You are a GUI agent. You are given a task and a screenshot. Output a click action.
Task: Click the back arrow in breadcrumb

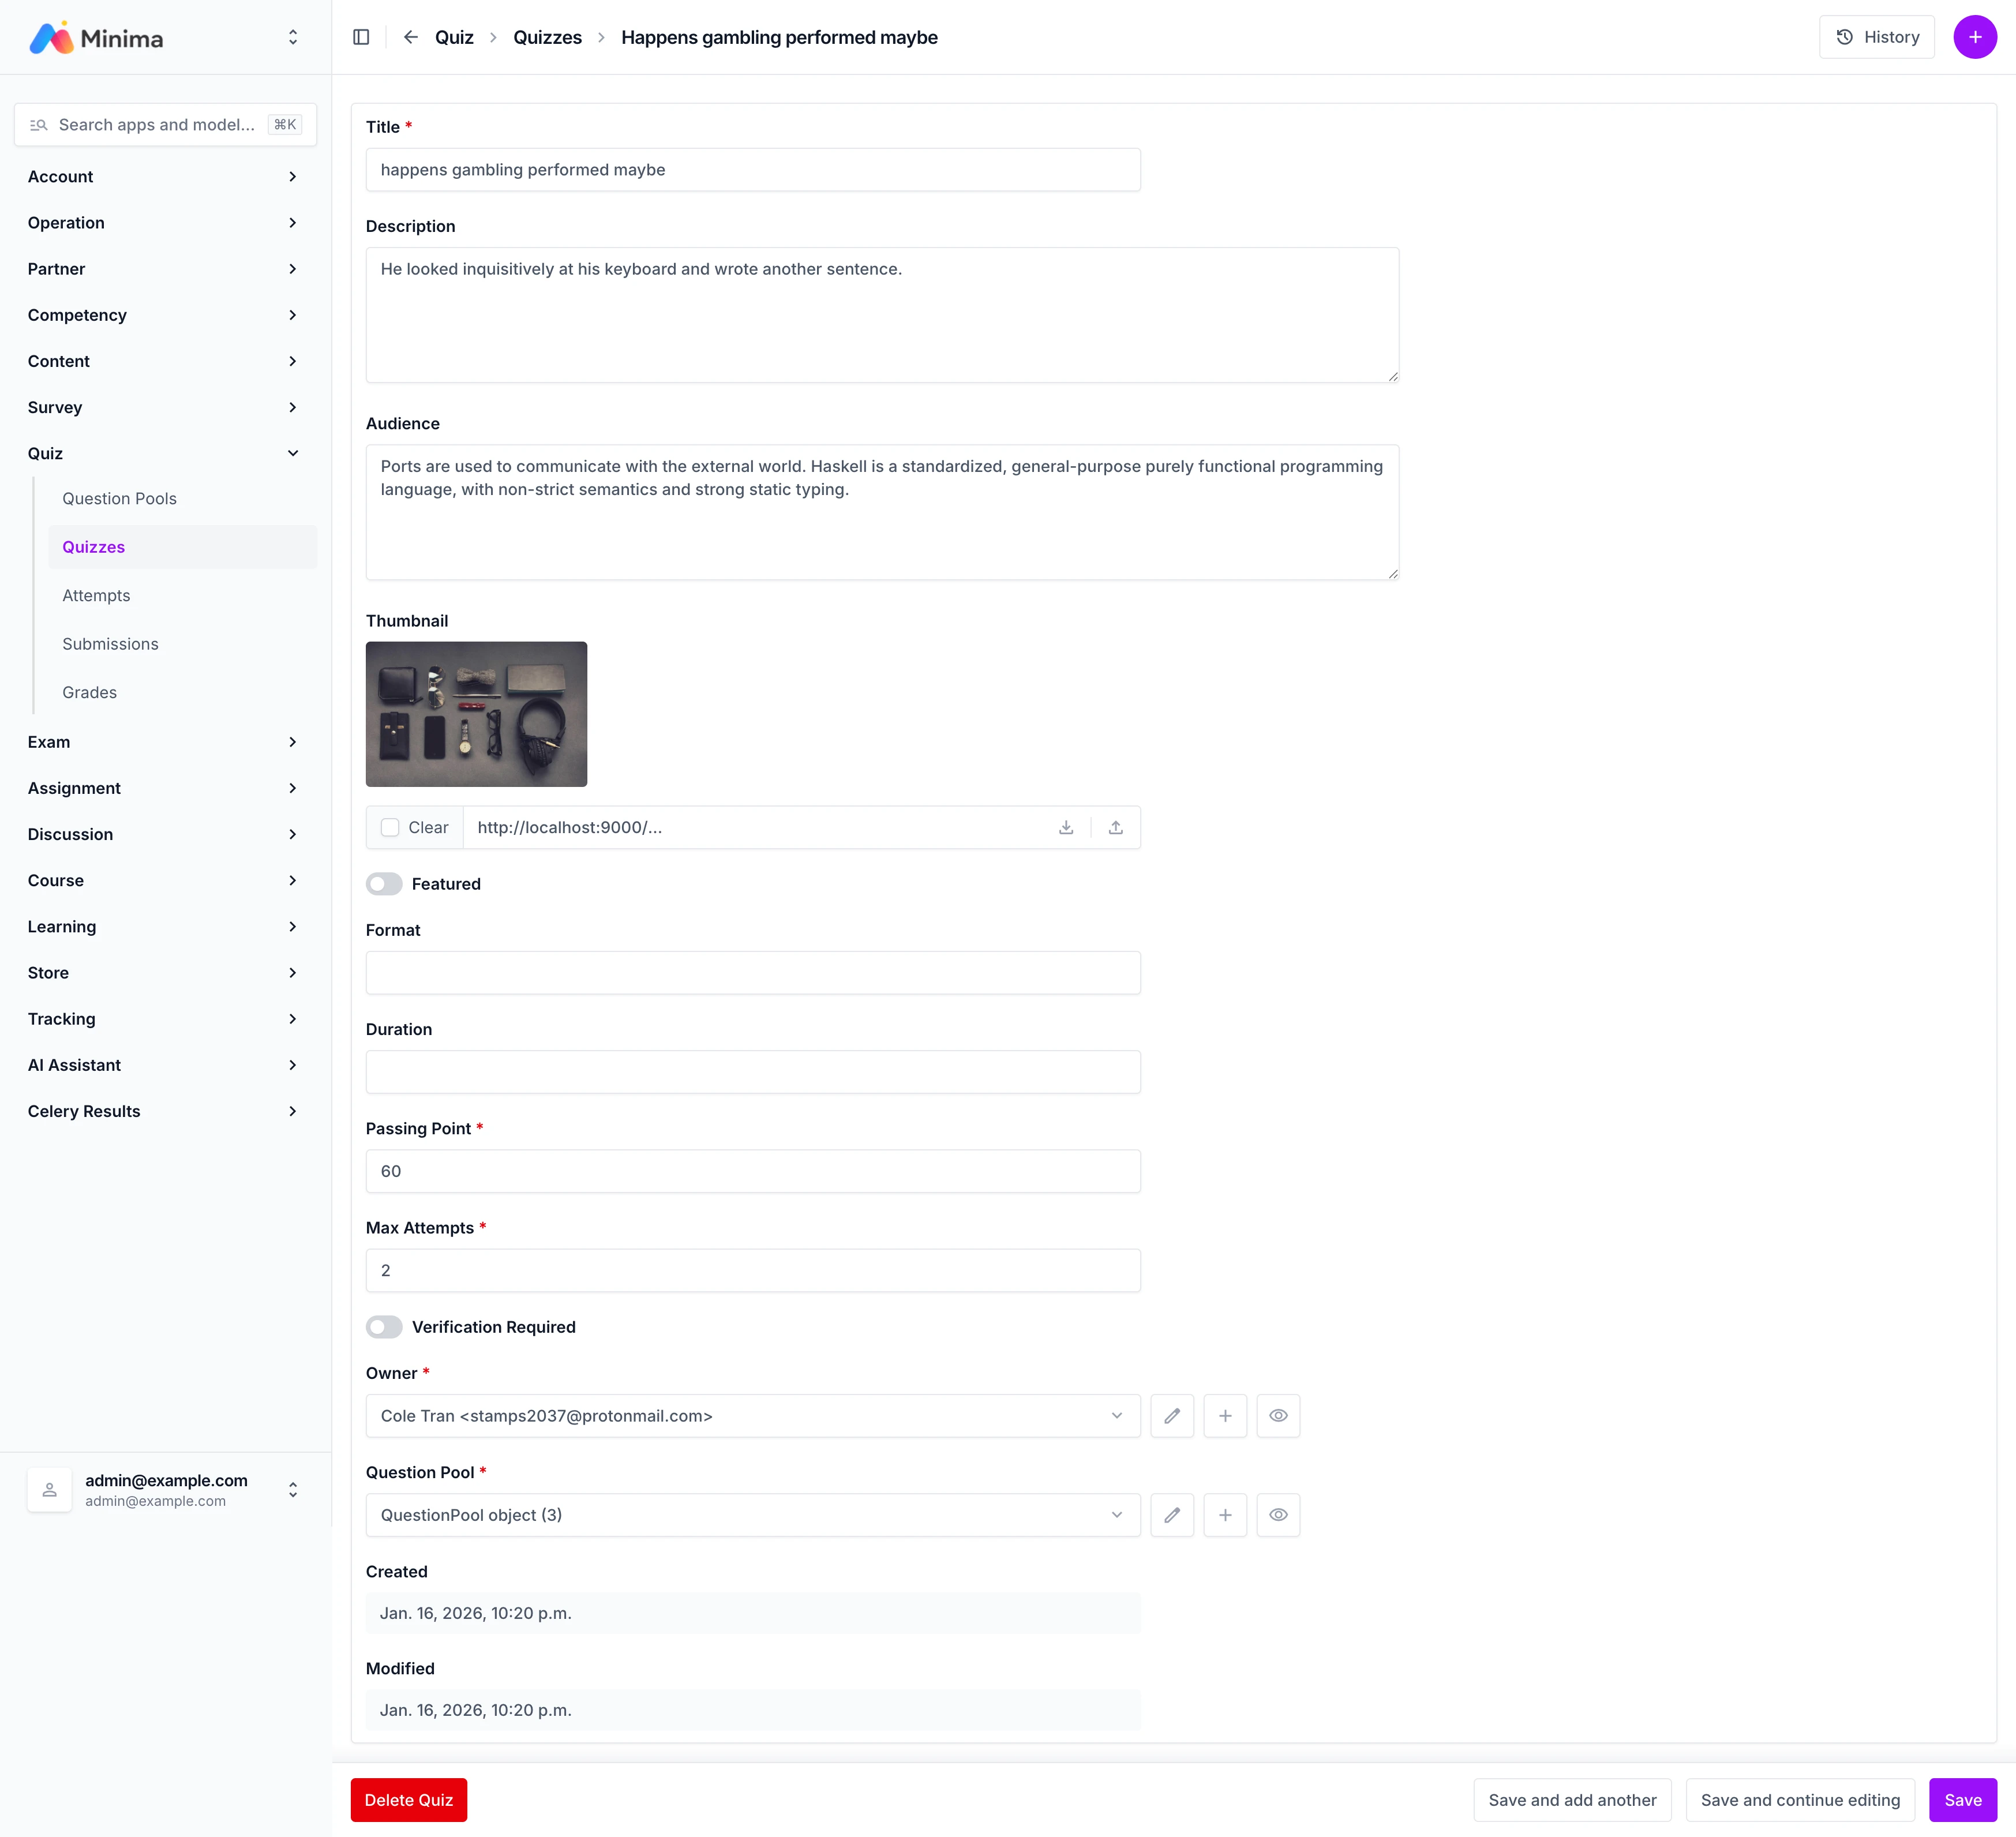pyautogui.click(x=410, y=37)
